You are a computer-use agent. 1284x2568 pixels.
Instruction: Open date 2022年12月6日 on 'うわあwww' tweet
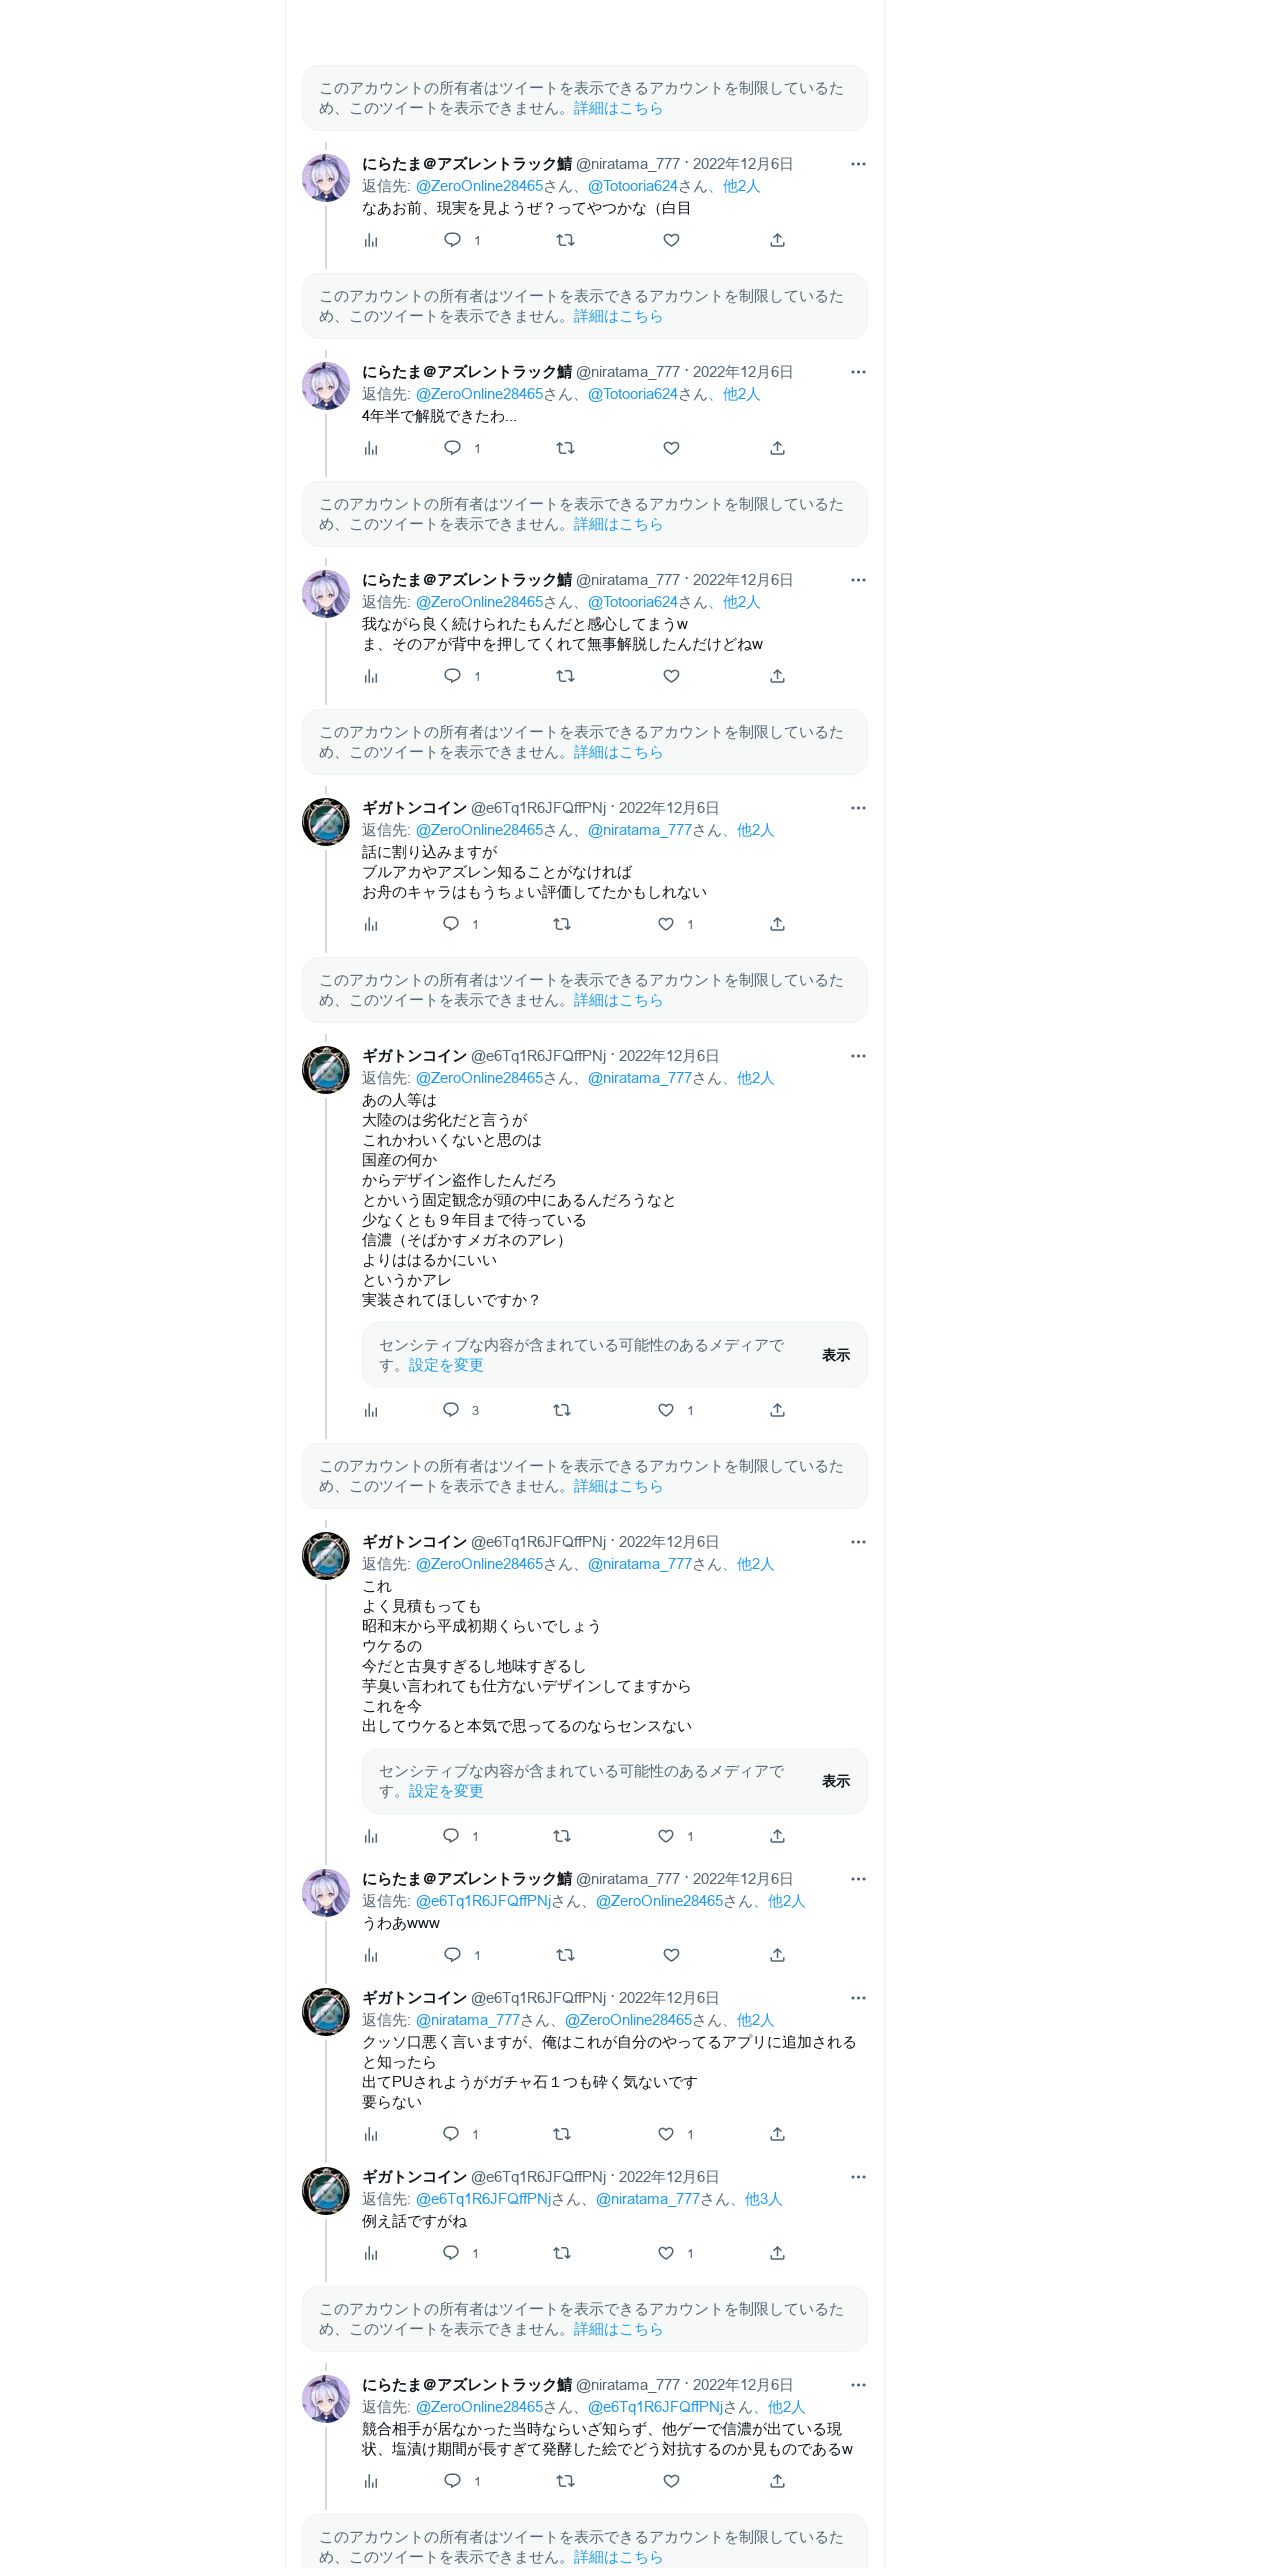[x=743, y=1879]
